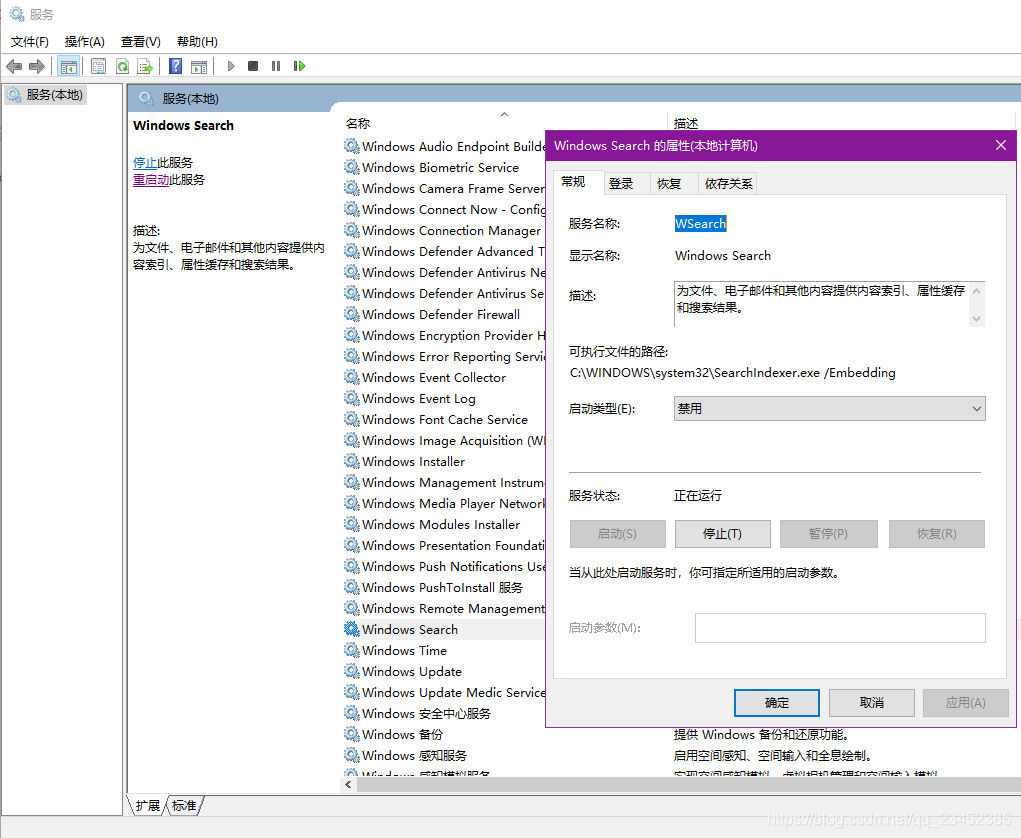Open the Properties toolbar icon
The height and width of the screenshot is (838, 1021).
click(x=98, y=66)
